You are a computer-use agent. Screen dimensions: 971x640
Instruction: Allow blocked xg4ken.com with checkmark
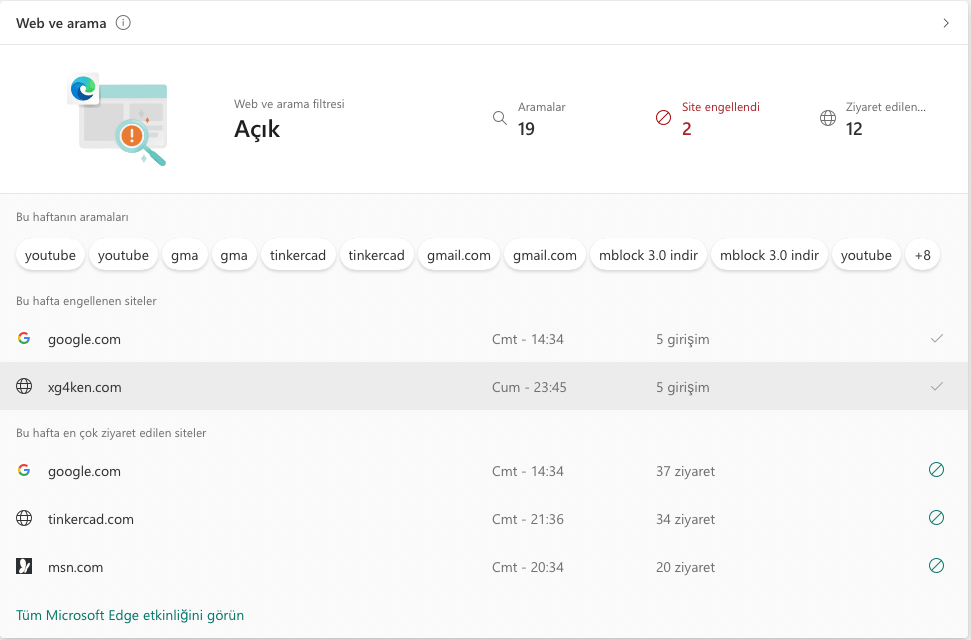pos(936,387)
